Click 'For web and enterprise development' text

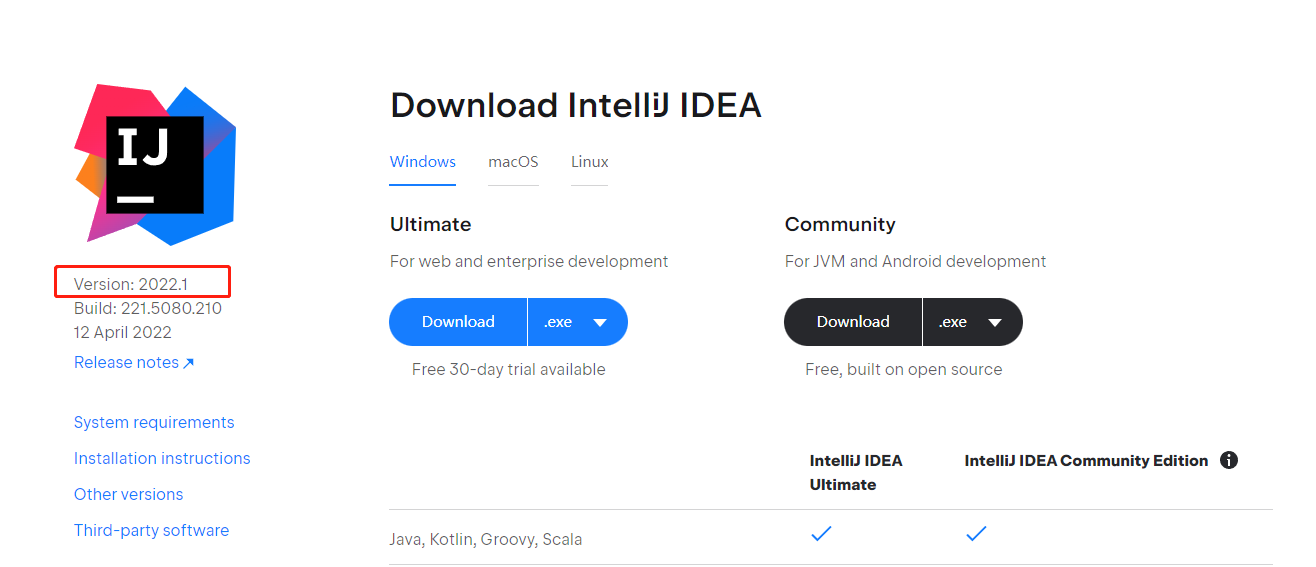pos(529,261)
